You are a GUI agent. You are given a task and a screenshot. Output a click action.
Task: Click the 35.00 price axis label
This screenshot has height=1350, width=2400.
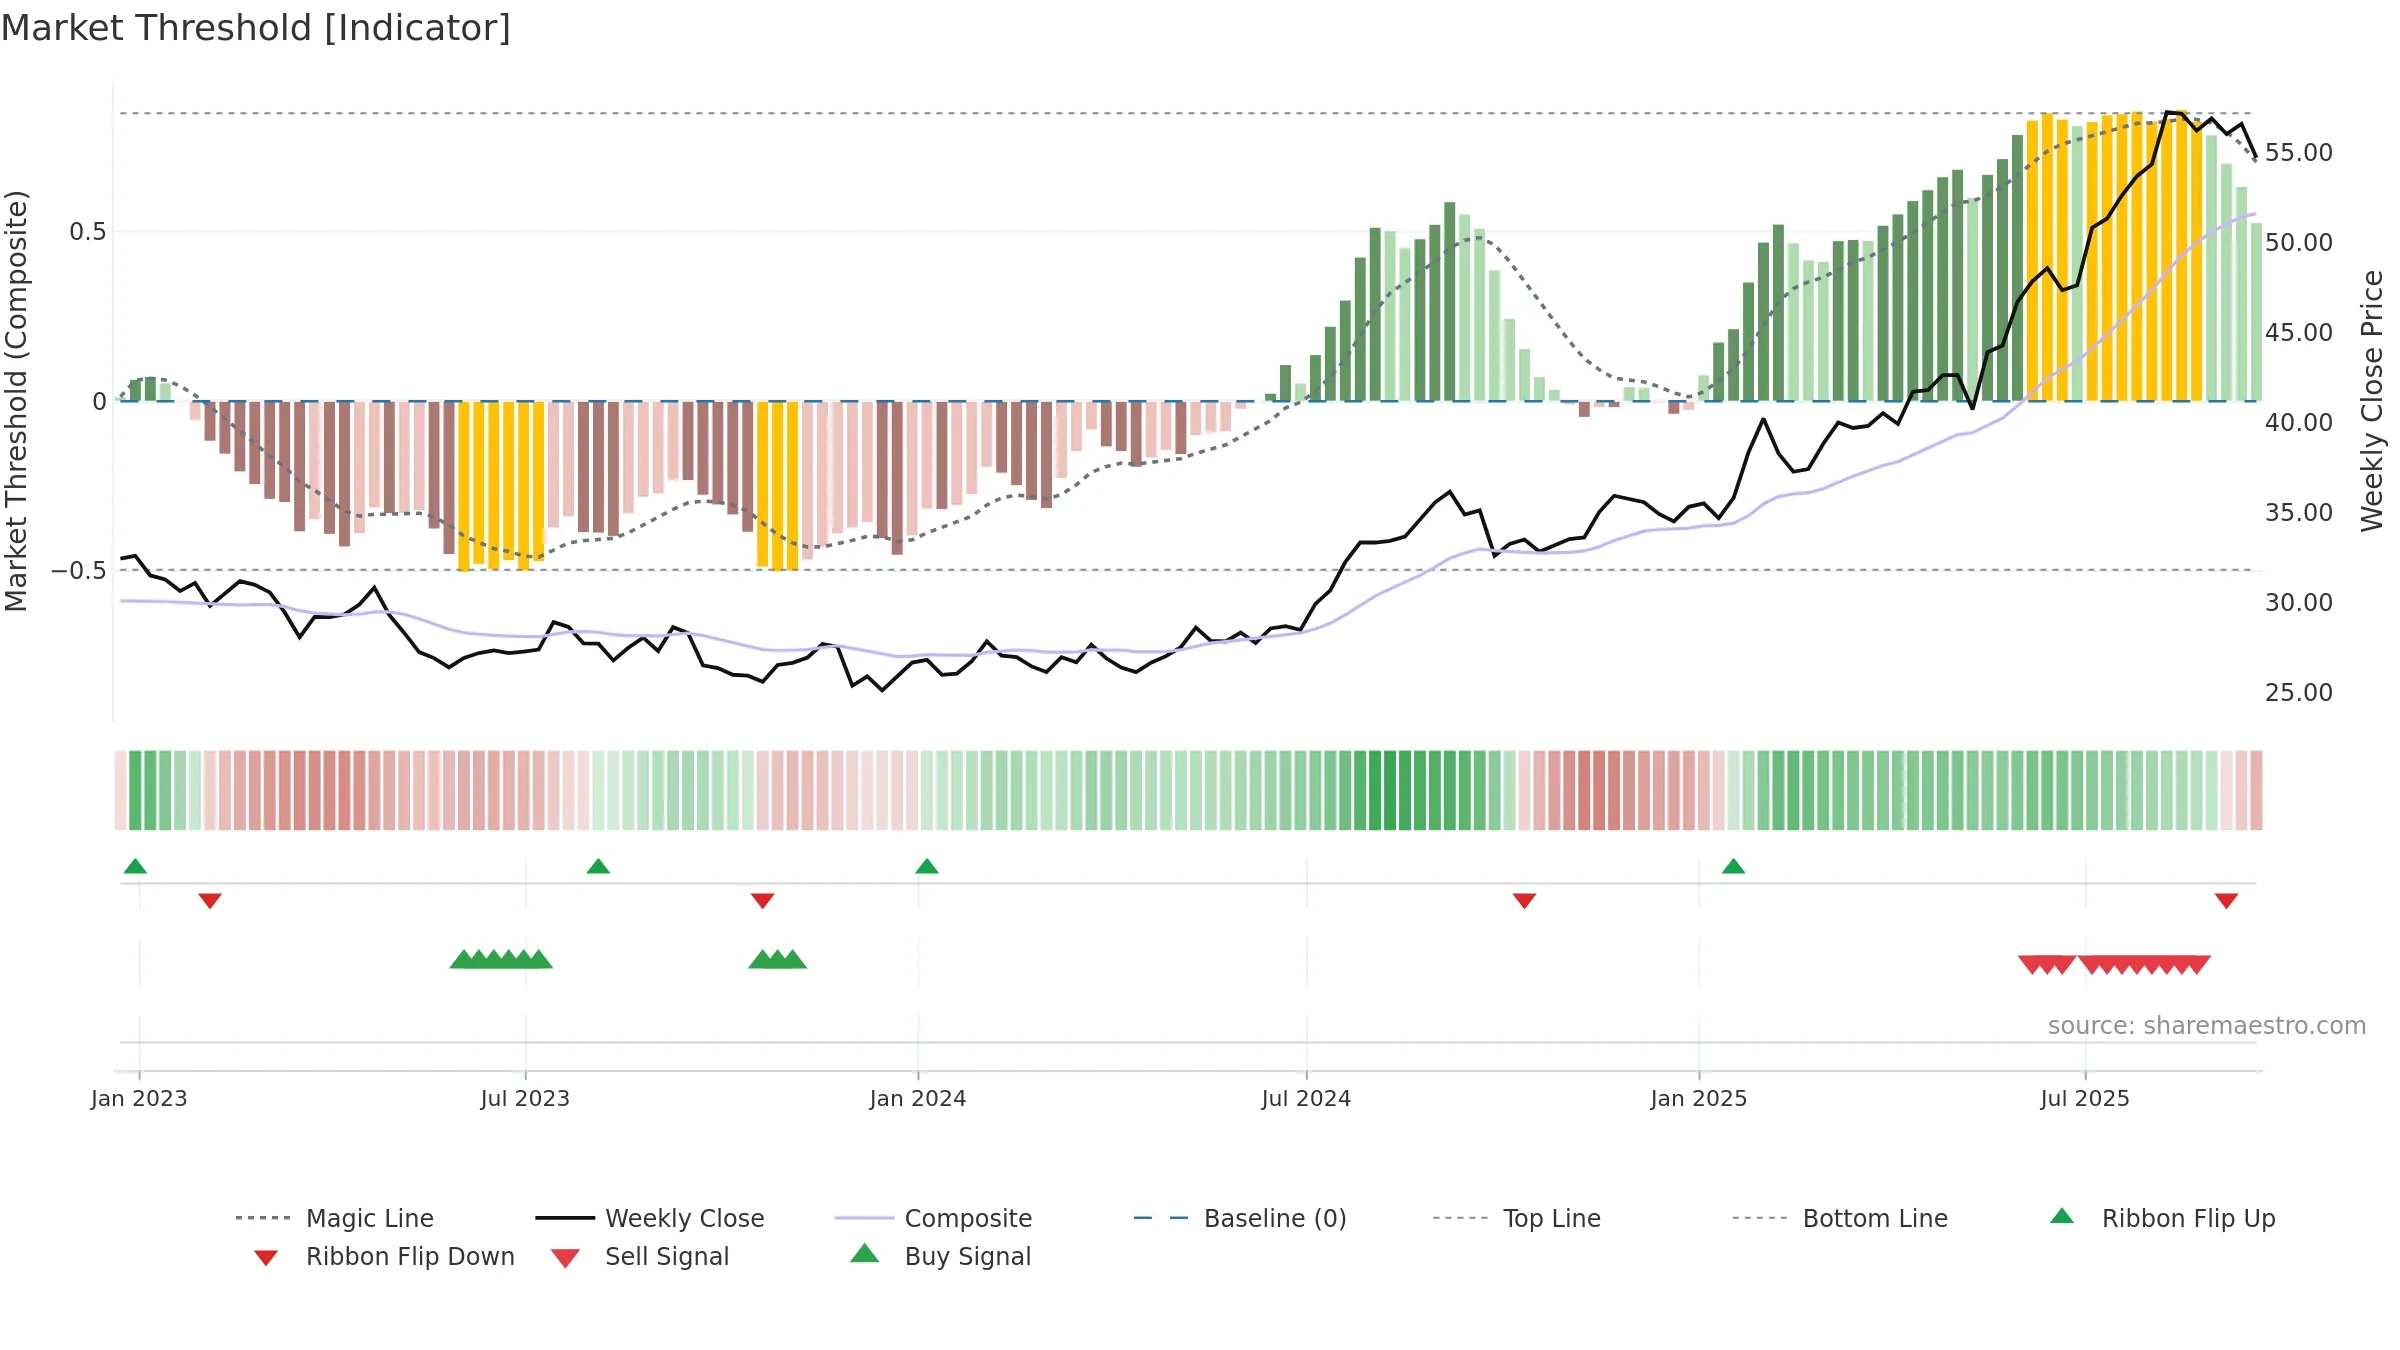[2299, 512]
